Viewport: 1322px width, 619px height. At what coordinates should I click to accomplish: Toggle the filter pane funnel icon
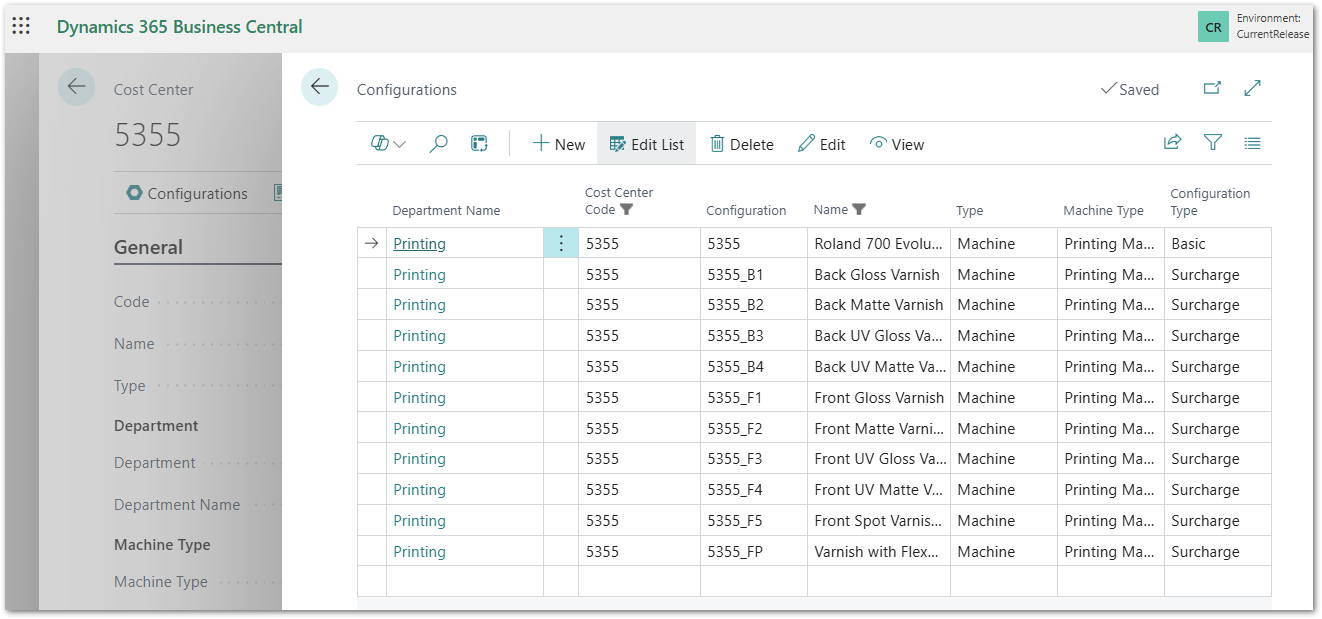(1212, 143)
